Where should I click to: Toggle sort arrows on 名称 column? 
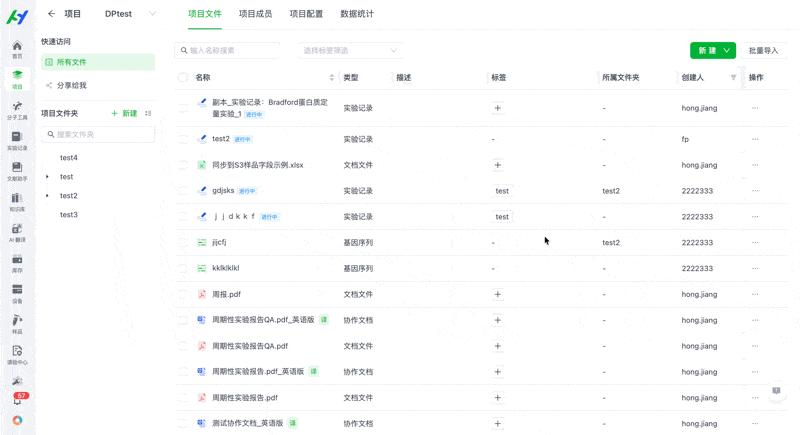click(332, 78)
